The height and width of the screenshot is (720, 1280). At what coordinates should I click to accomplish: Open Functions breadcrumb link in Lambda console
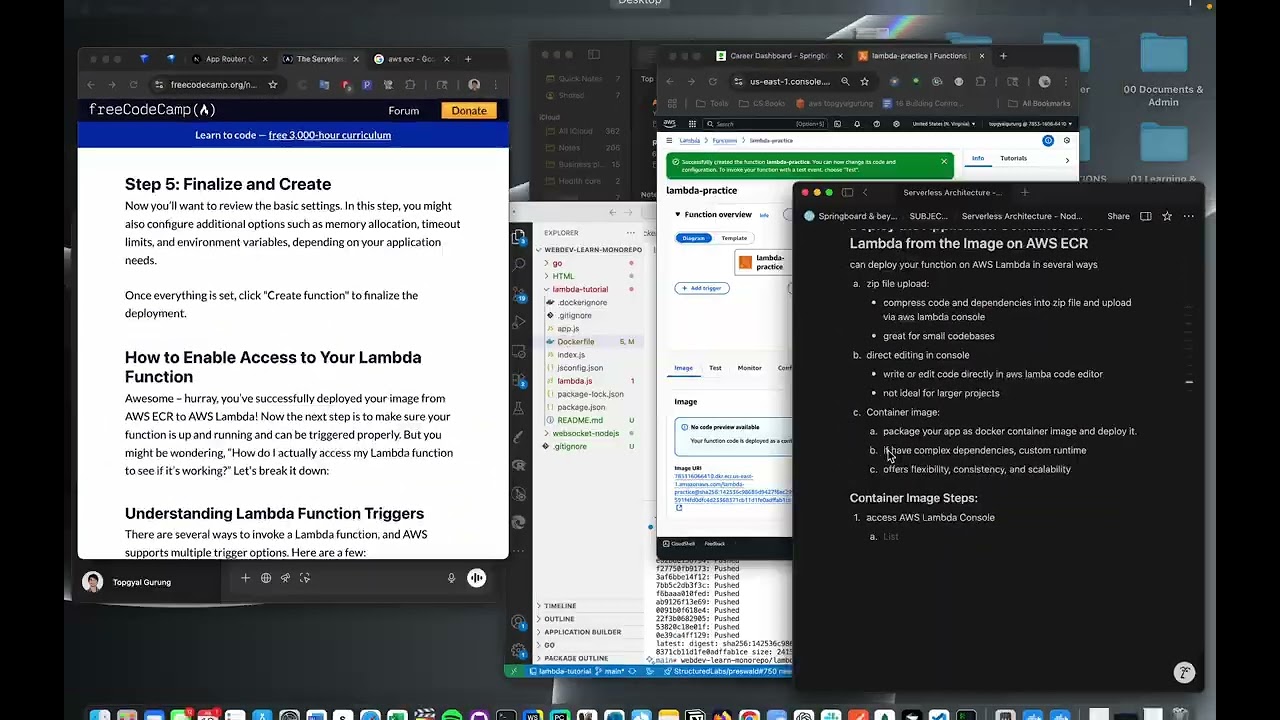click(x=724, y=141)
